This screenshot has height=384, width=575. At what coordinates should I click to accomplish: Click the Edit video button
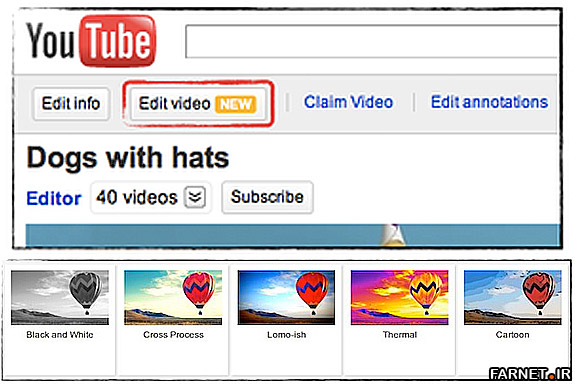click(198, 104)
